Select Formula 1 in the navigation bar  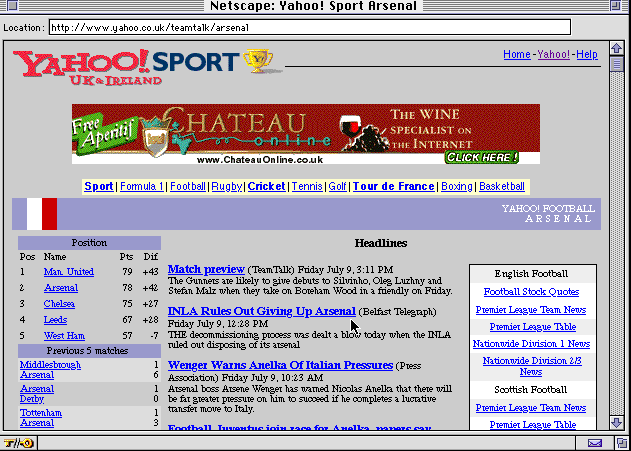(x=142, y=186)
